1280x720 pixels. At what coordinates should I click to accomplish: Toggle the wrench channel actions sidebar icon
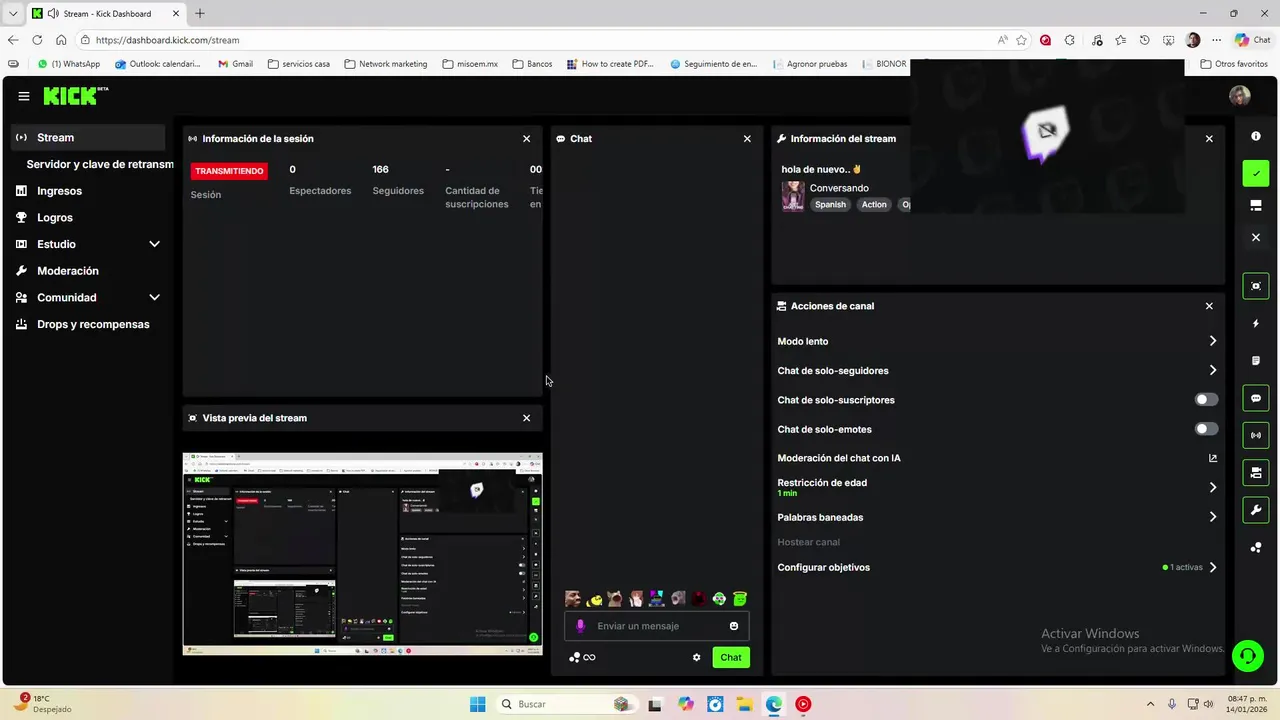(x=1256, y=510)
